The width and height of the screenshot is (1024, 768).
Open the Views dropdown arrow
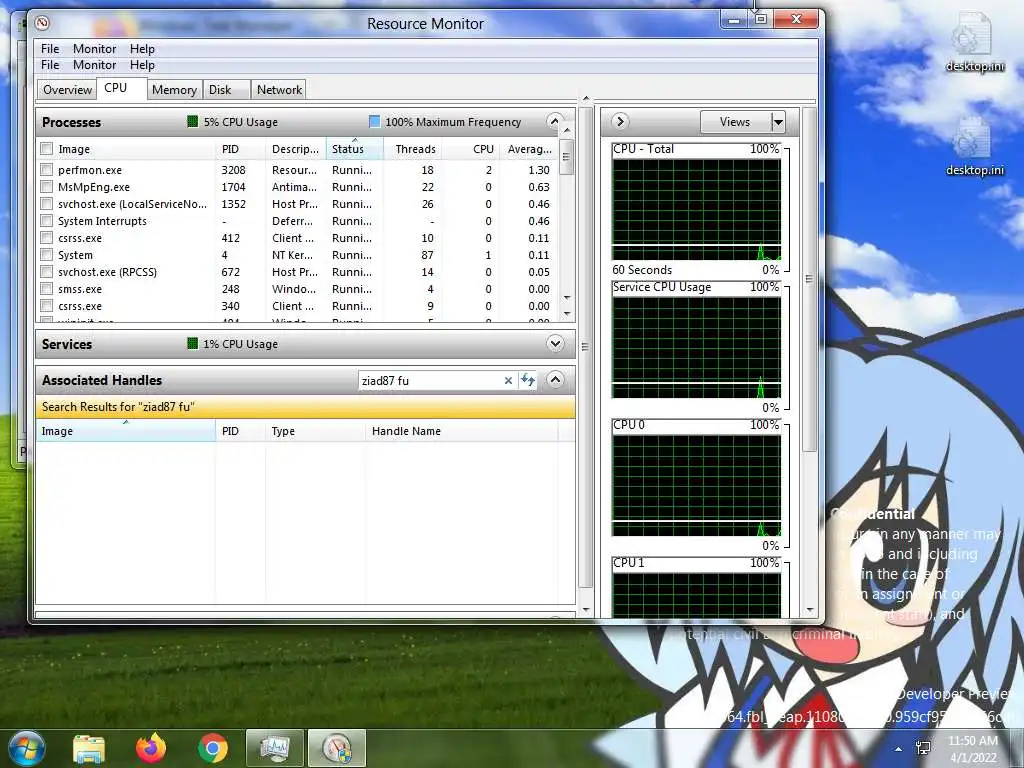(778, 122)
